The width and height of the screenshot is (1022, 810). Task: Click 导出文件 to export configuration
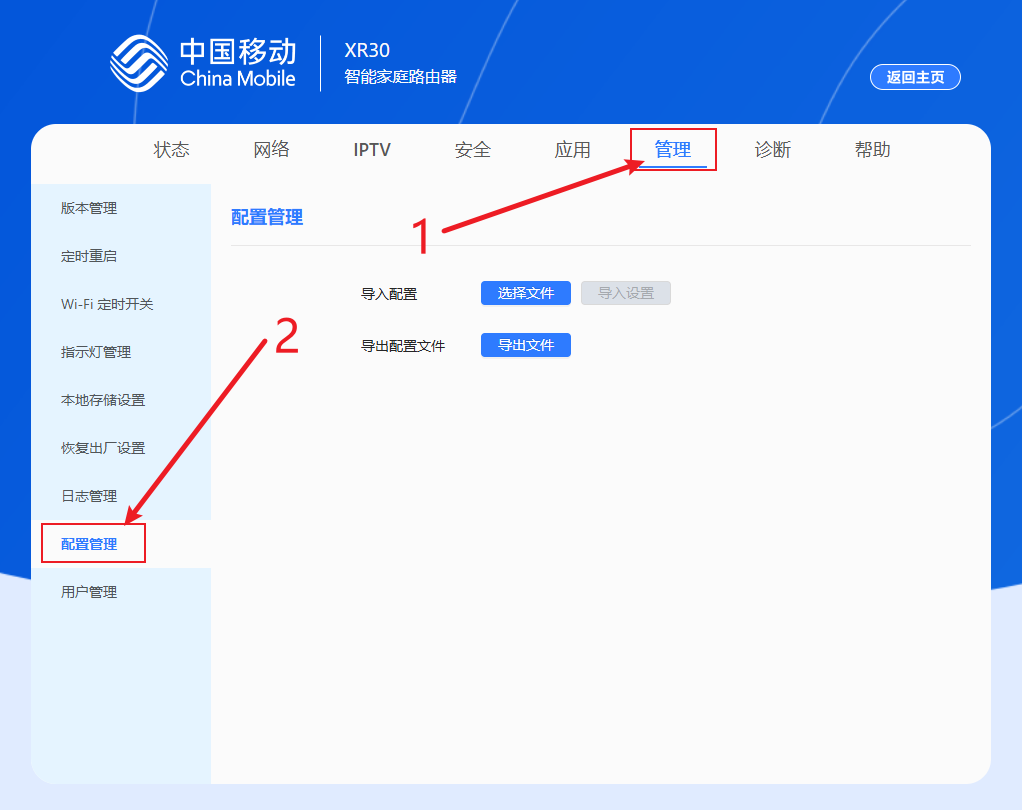tap(525, 344)
